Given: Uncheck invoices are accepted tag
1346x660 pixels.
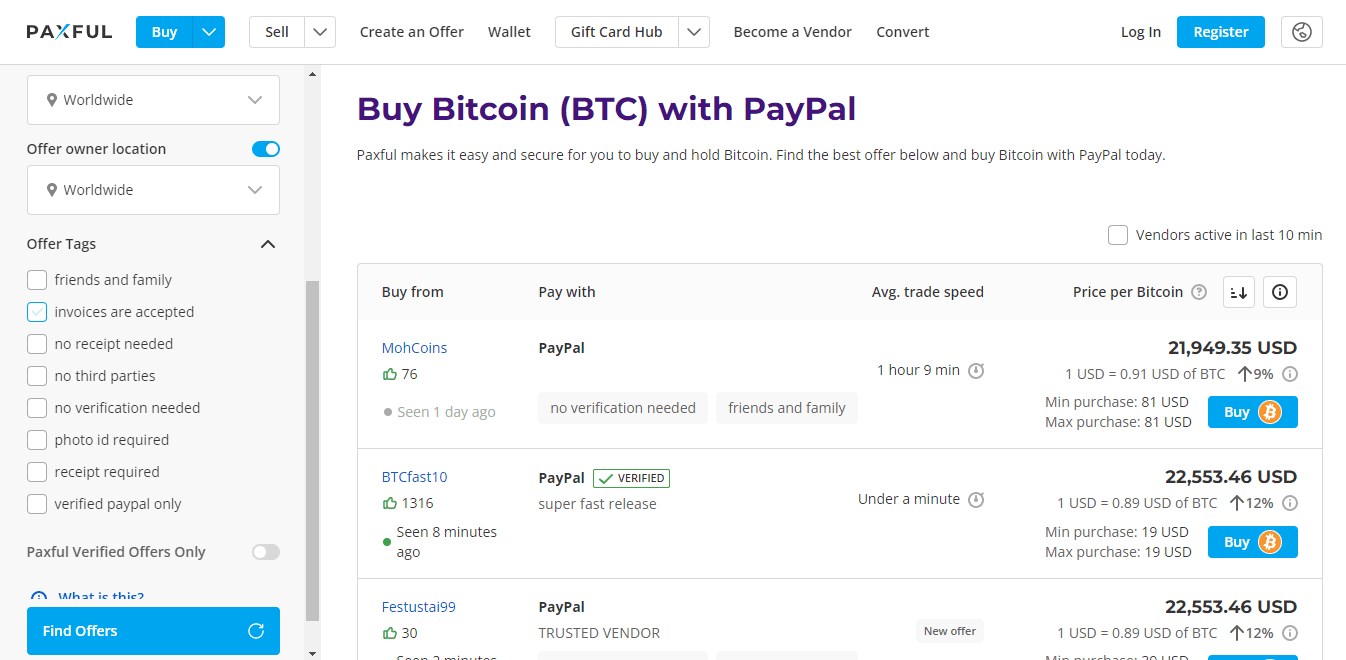Looking at the screenshot, I should click(x=37, y=312).
